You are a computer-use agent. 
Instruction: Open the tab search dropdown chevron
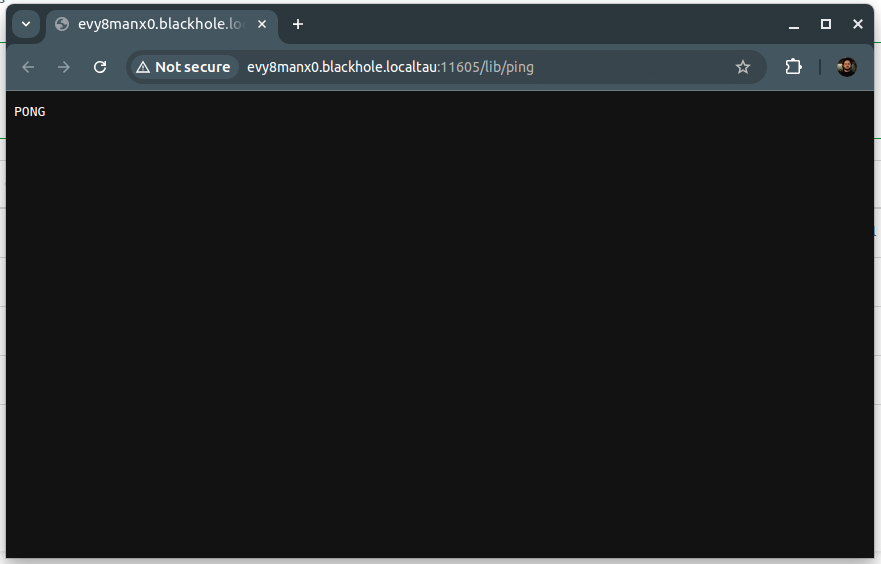26,24
